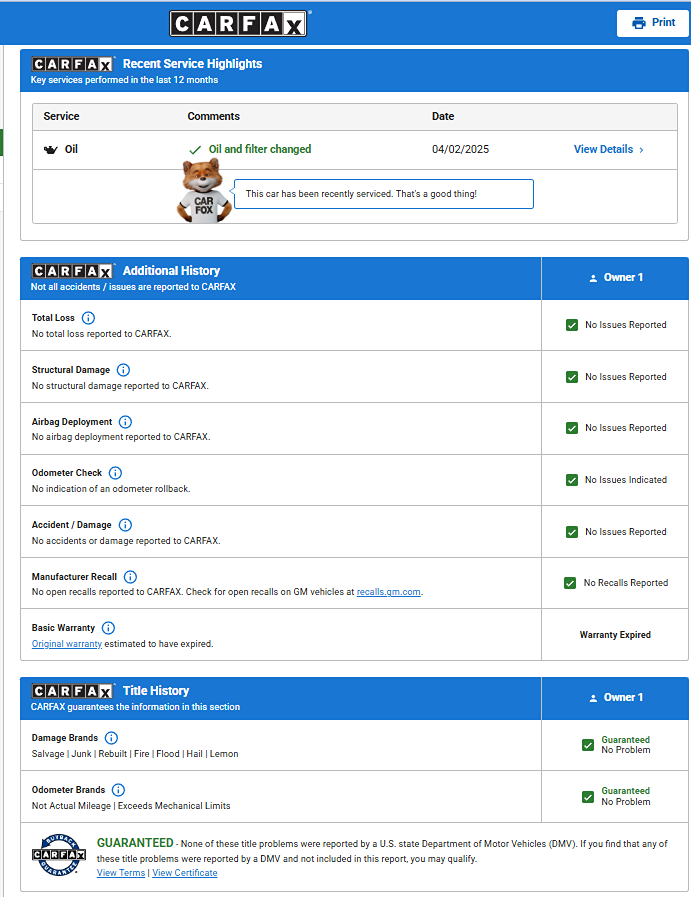Click the Damage Brands info icon
The height and width of the screenshot is (897, 691).
pos(111,738)
